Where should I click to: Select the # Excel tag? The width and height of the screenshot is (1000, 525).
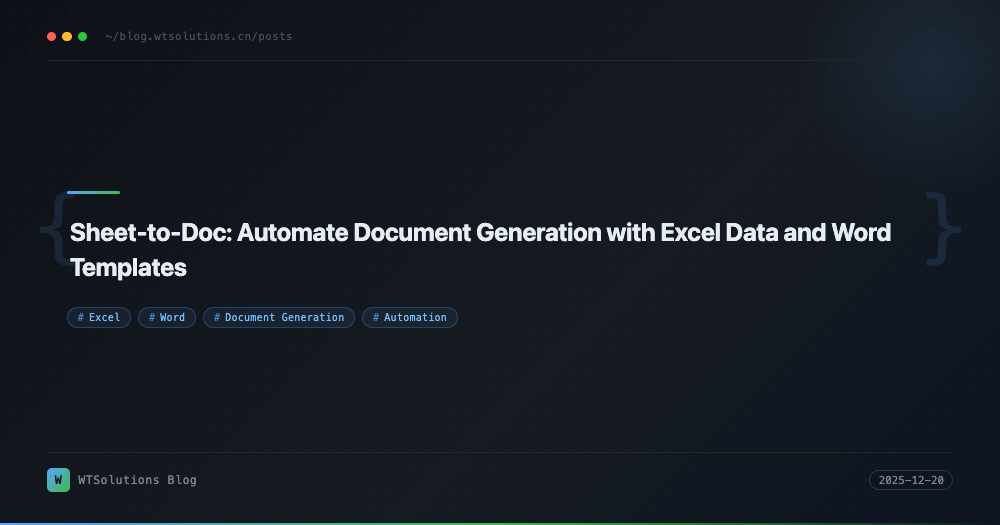(99, 318)
